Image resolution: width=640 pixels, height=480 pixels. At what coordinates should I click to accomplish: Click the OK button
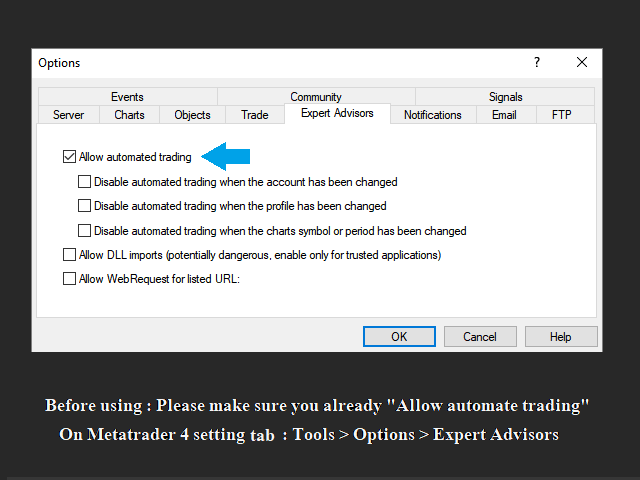pyautogui.click(x=399, y=337)
